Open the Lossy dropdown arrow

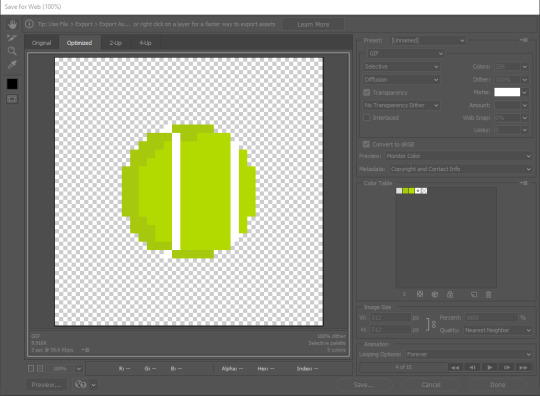coord(525,130)
